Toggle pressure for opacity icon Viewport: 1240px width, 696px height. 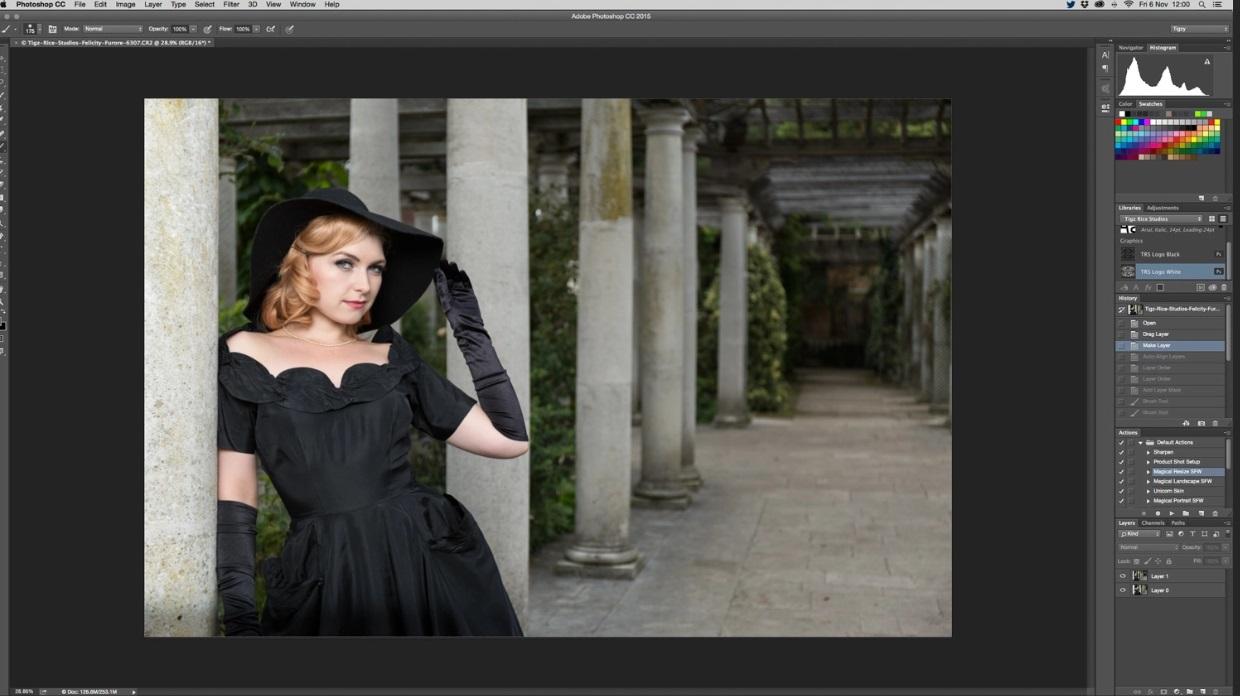tap(207, 29)
